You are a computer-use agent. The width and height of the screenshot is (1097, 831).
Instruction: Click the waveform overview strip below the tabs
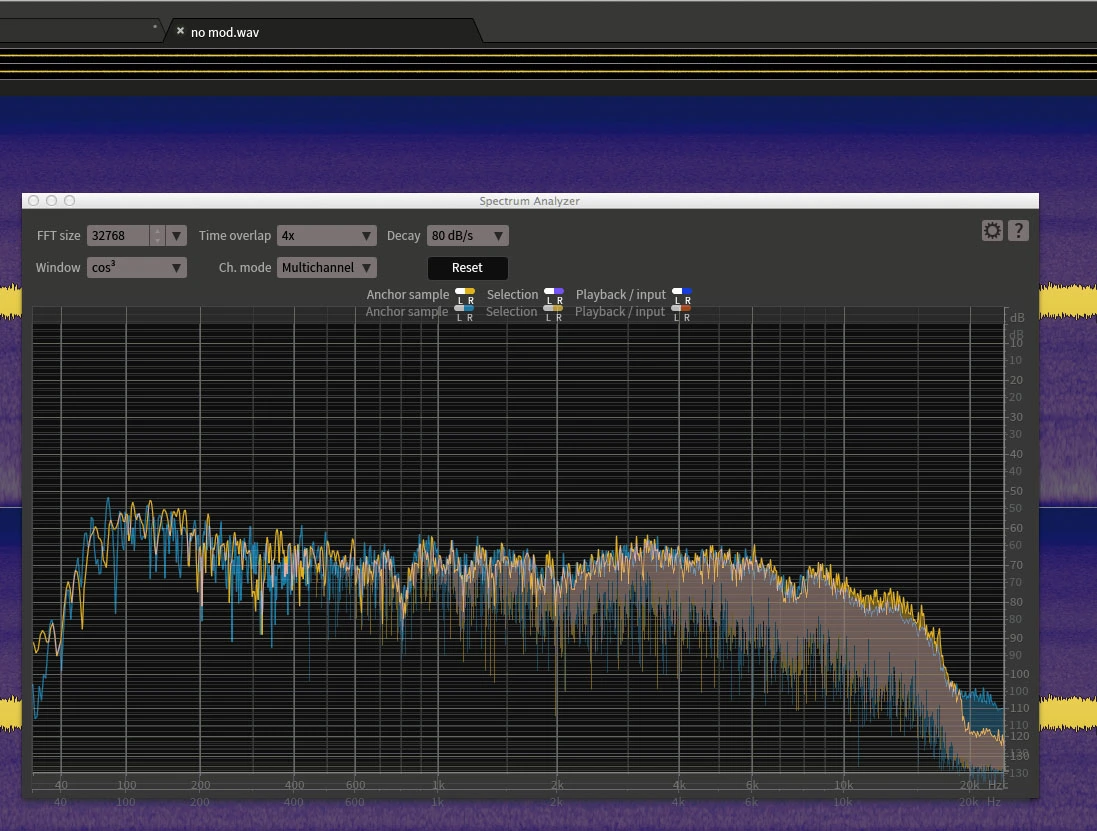click(548, 64)
